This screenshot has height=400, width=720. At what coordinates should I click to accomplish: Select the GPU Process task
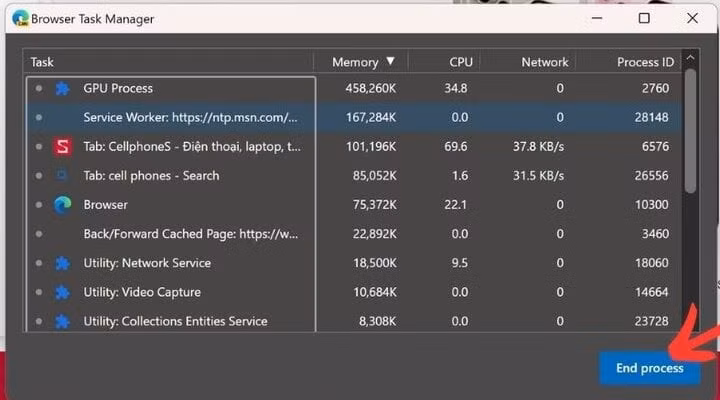[354, 88]
